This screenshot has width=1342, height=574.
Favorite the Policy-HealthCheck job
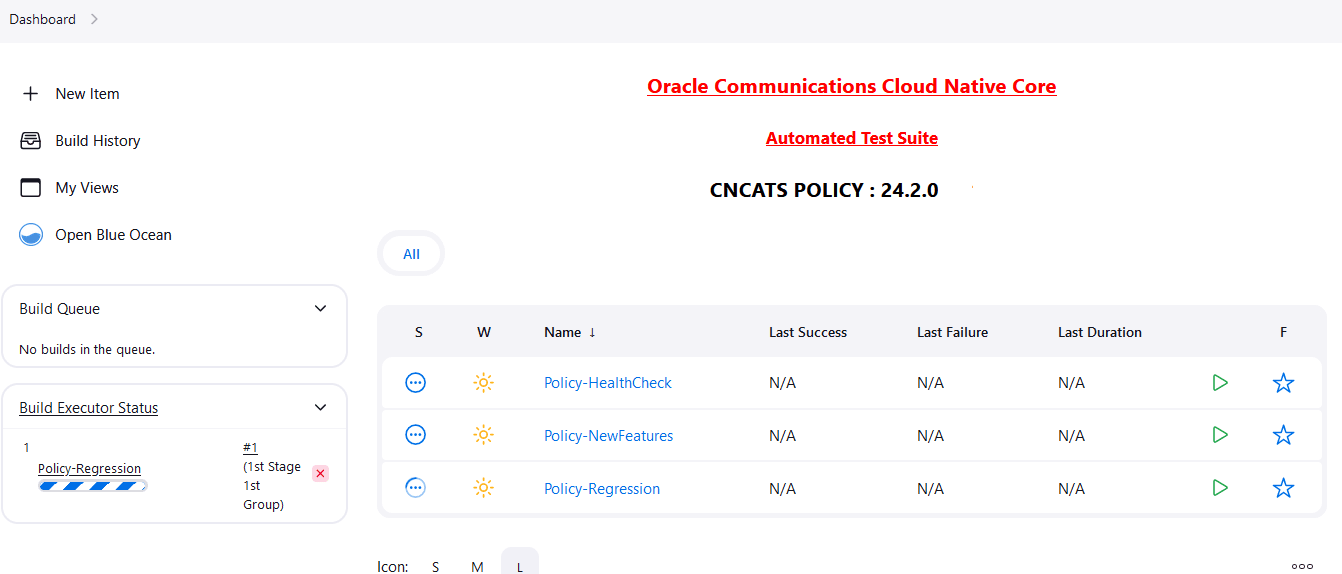tap(1284, 383)
